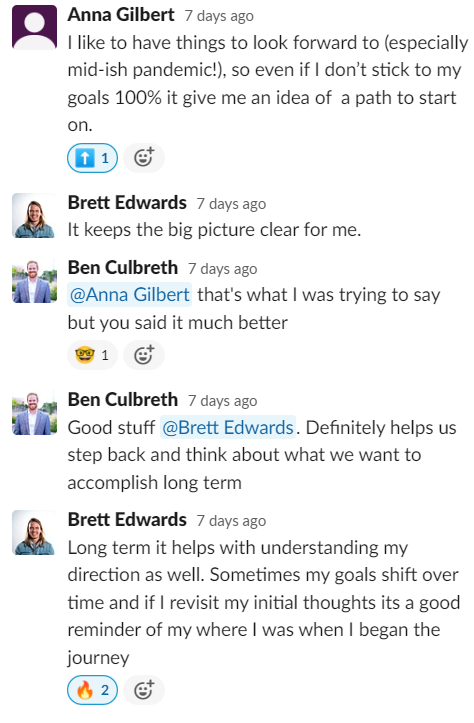Open Ben Culbreth's name above the 'Good stuff' message

[123, 400]
